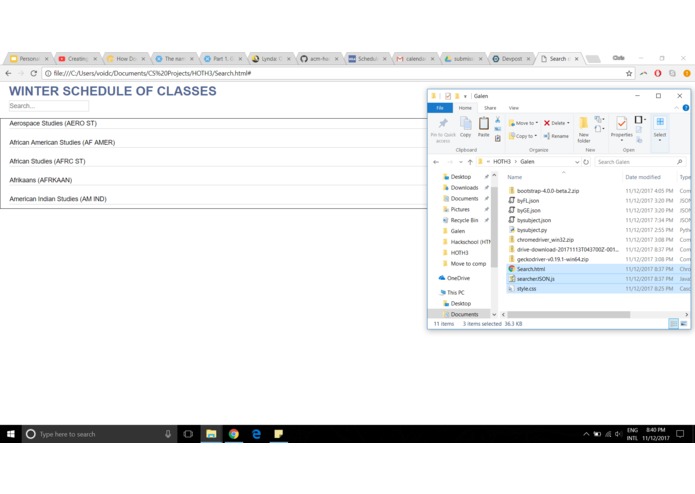The image size is (695, 494).
Task: Switch Explorer to details view icon
Action: (x=673, y=324)
